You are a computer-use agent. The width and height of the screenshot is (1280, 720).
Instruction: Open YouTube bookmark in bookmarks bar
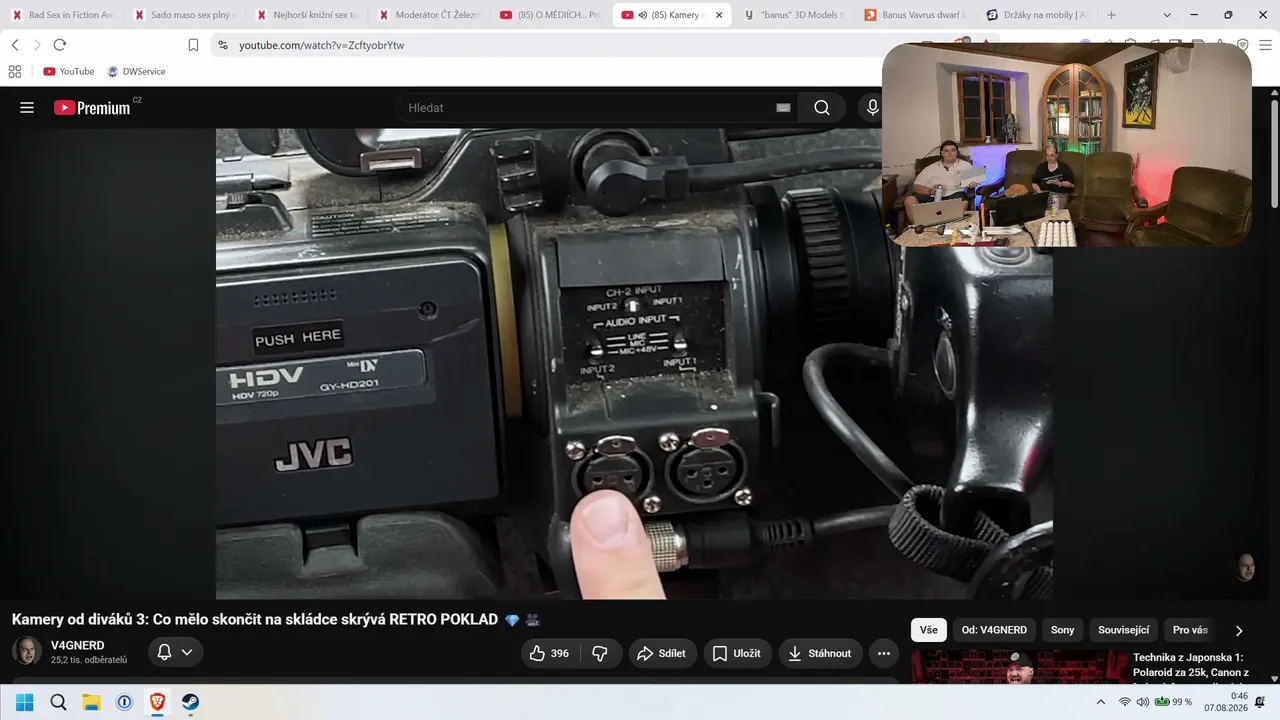[69, 72]
